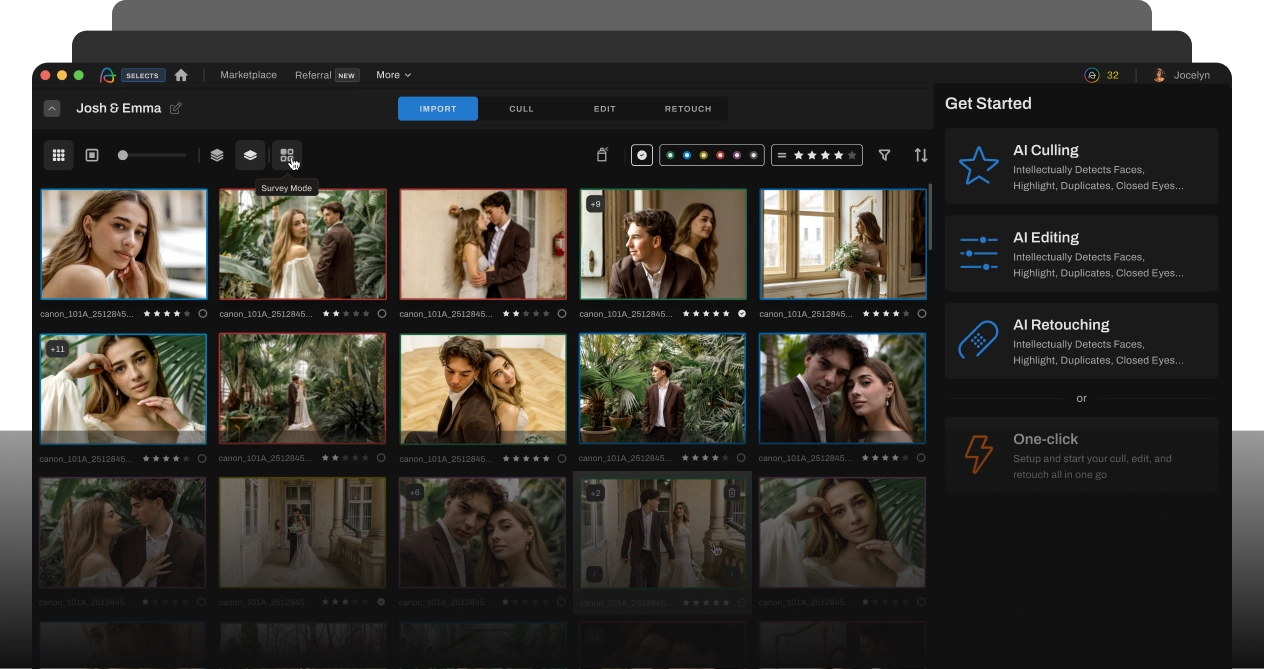
Task: Filter by the red color label
Action: click(720, 155)
